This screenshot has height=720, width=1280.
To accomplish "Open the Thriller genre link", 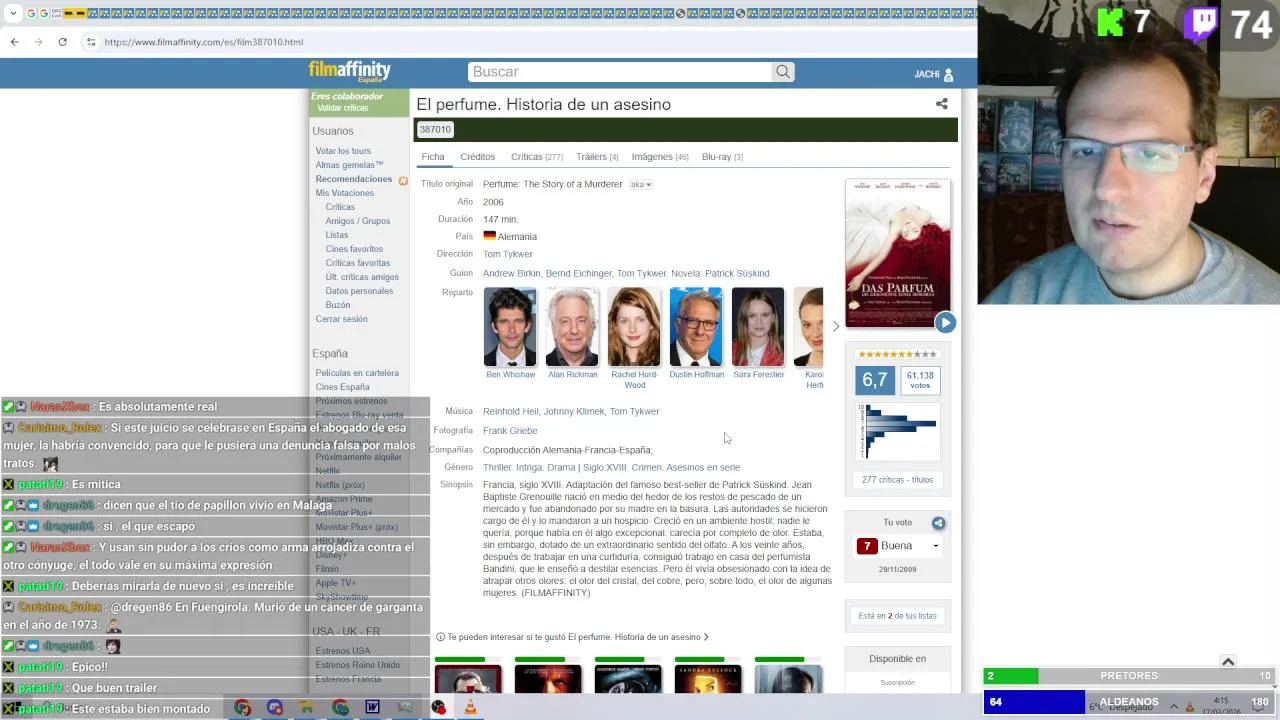I will pos(497,467).
